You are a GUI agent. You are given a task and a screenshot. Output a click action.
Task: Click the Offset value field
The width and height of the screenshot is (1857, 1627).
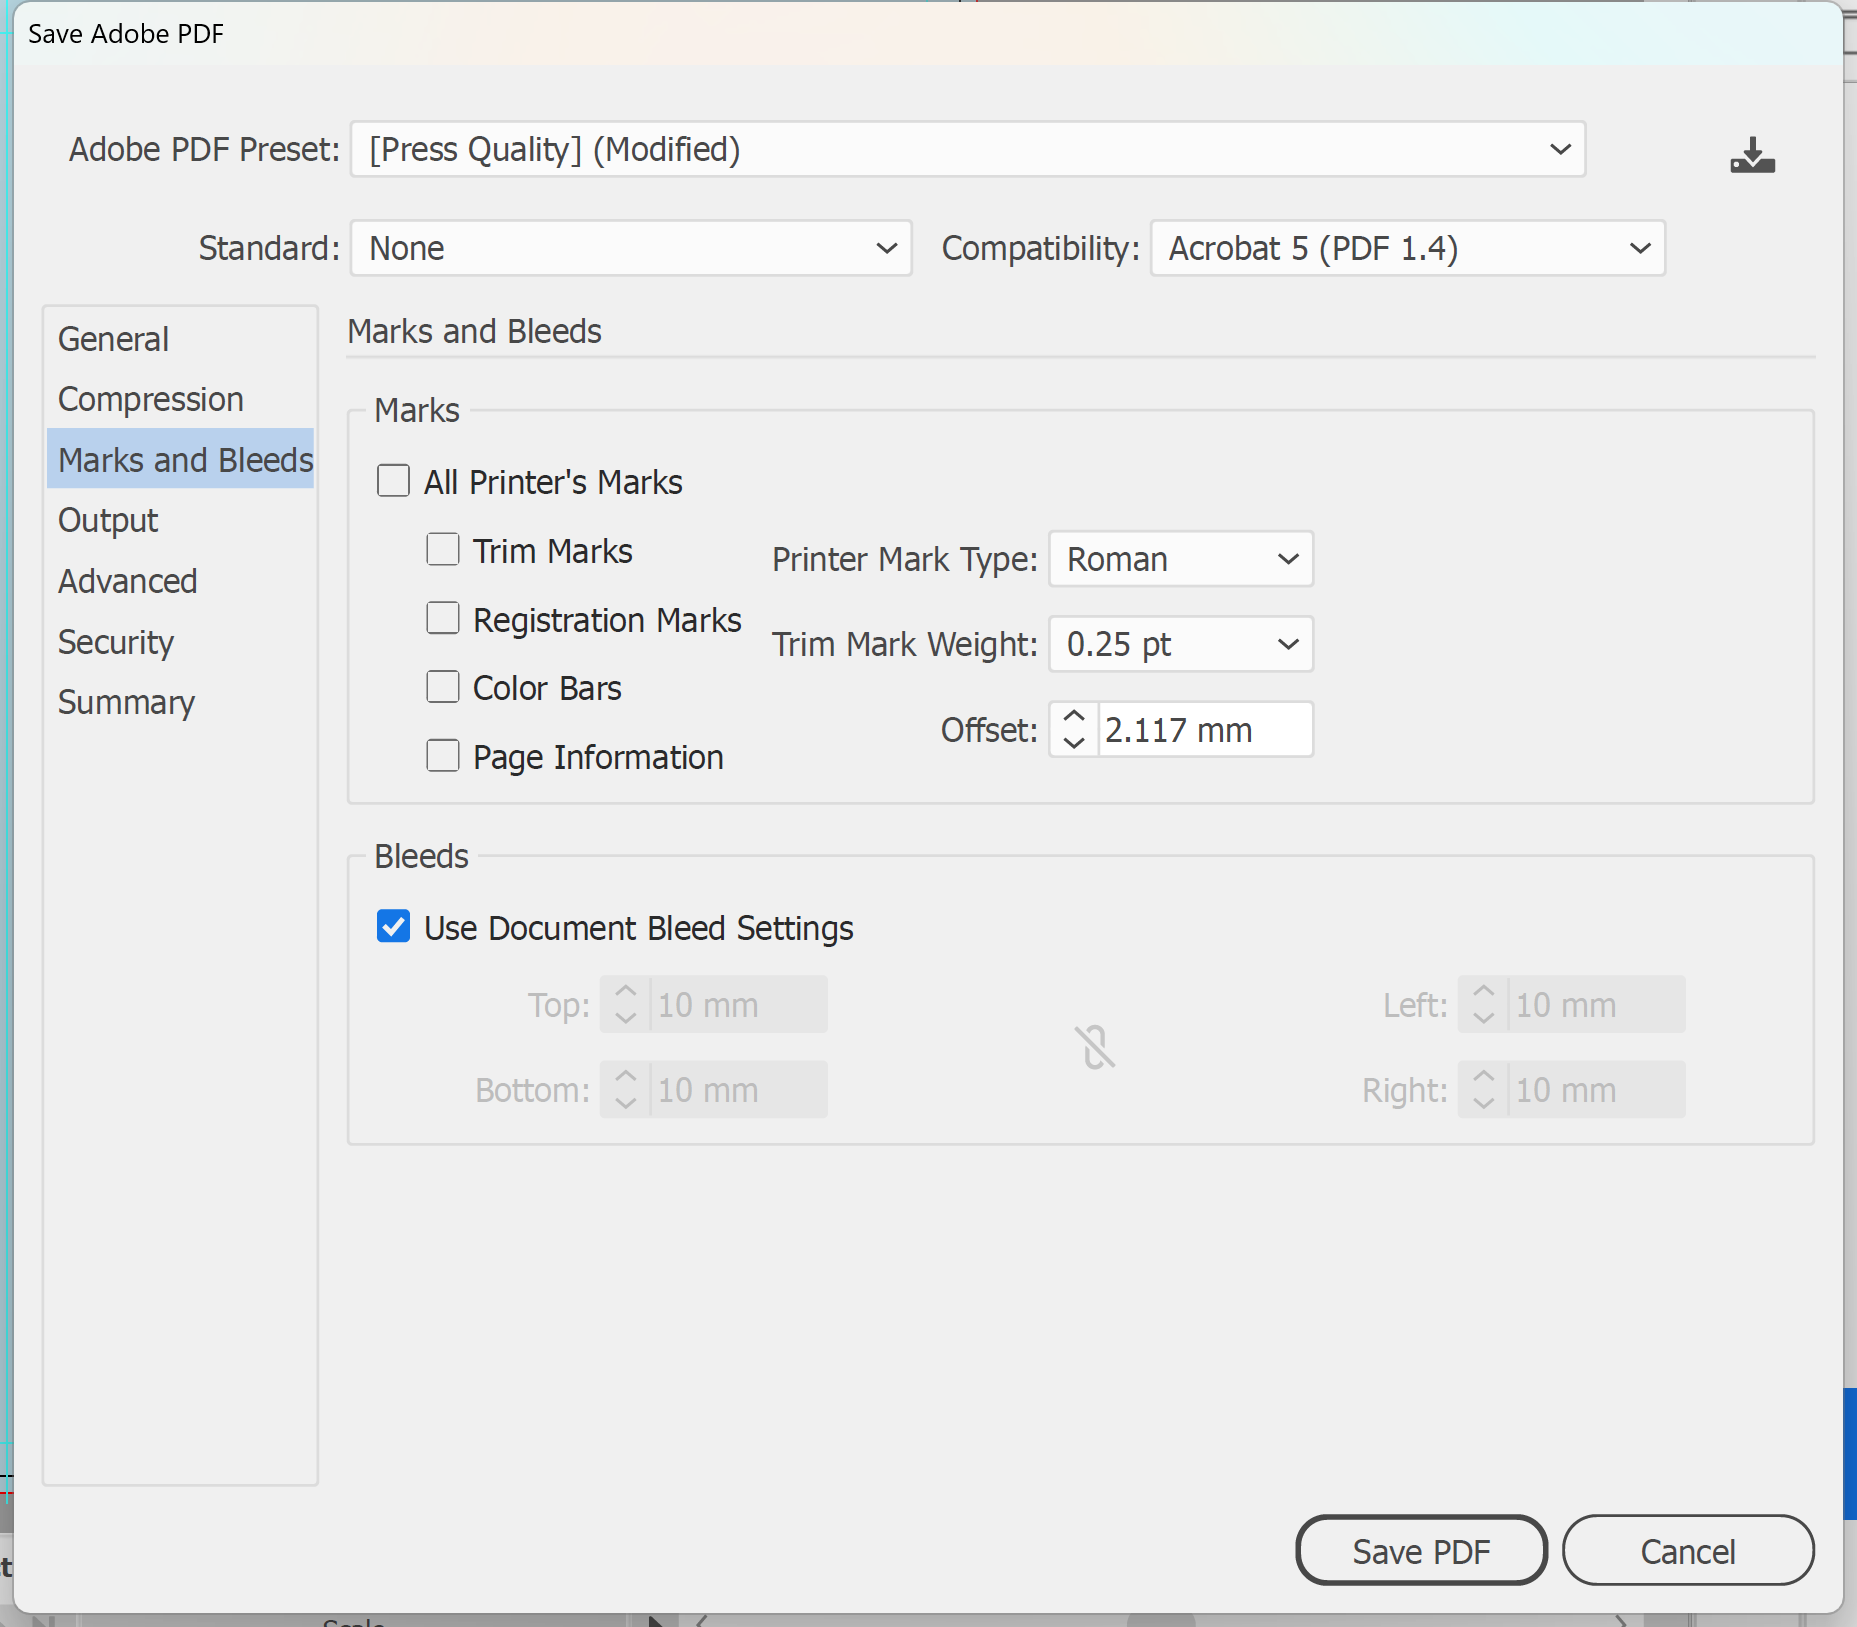pyautogui.click(x=1205, y=729)
